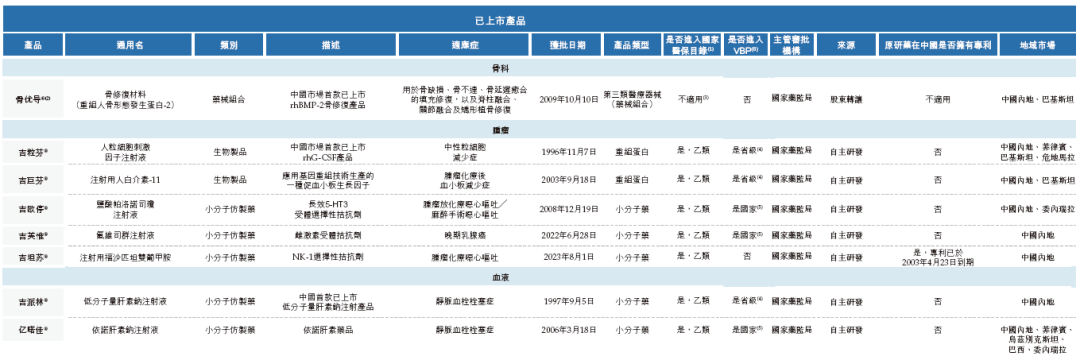The image size is (1080, 360).
Task: Click the 骨科 section row
Action: click(539, 68)
